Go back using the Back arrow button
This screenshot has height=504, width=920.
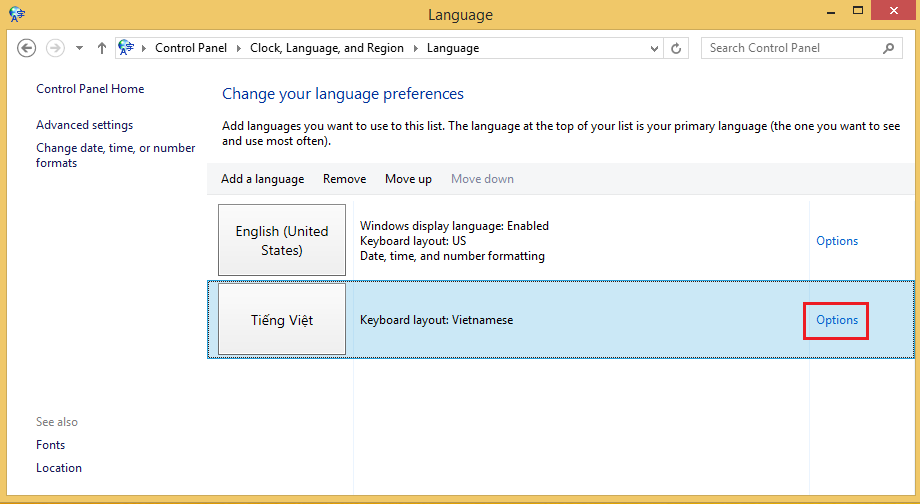click(x=27, y=48)
